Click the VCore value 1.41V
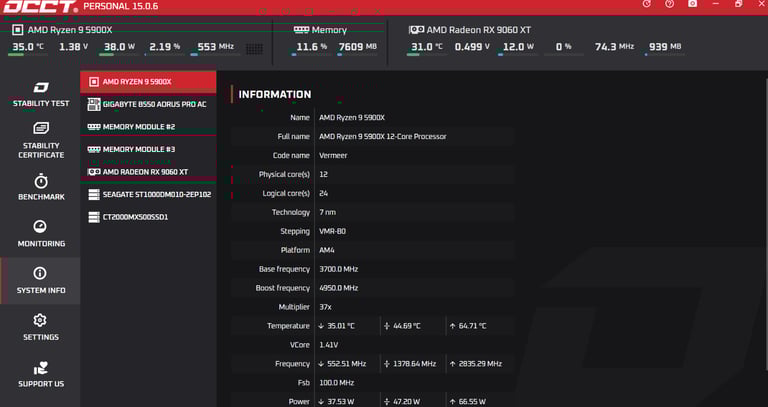Viewport: 768px width, 407px height. tap(329, 345)
